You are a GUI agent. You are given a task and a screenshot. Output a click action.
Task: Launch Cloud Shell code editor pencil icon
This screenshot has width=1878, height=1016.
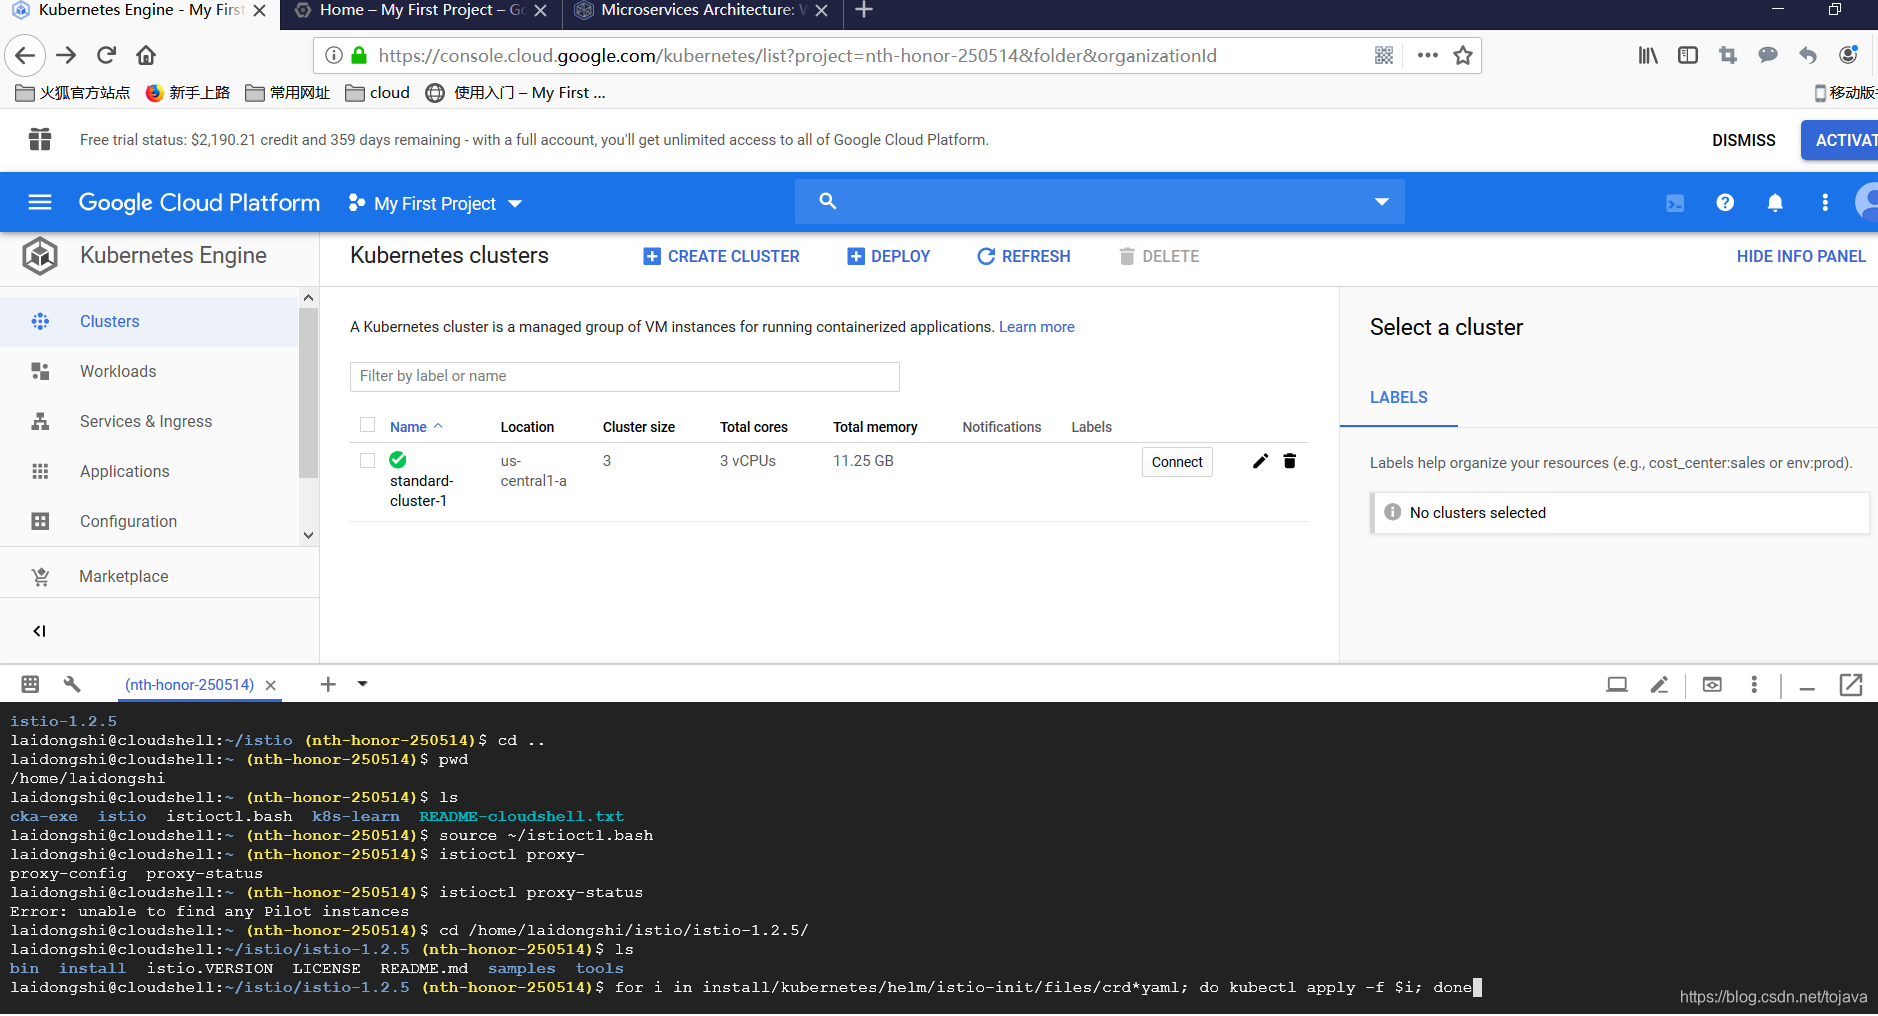(1659, 685)
